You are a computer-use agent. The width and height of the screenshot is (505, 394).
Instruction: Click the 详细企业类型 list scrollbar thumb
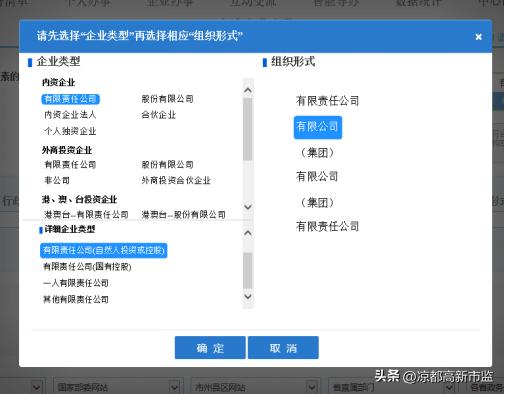248,271
